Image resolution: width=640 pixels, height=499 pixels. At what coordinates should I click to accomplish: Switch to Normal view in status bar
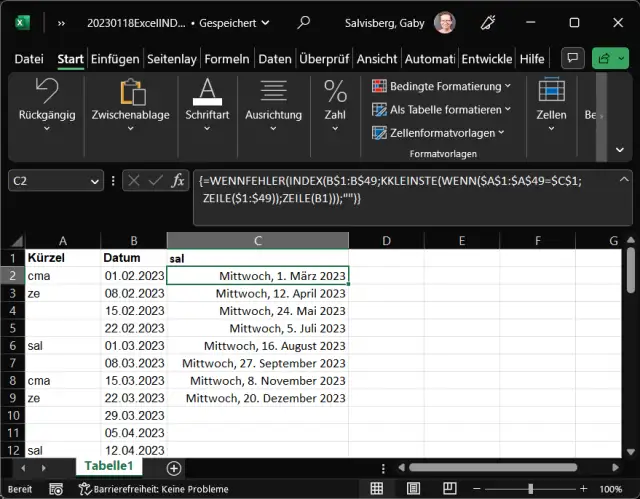(377, 490)
